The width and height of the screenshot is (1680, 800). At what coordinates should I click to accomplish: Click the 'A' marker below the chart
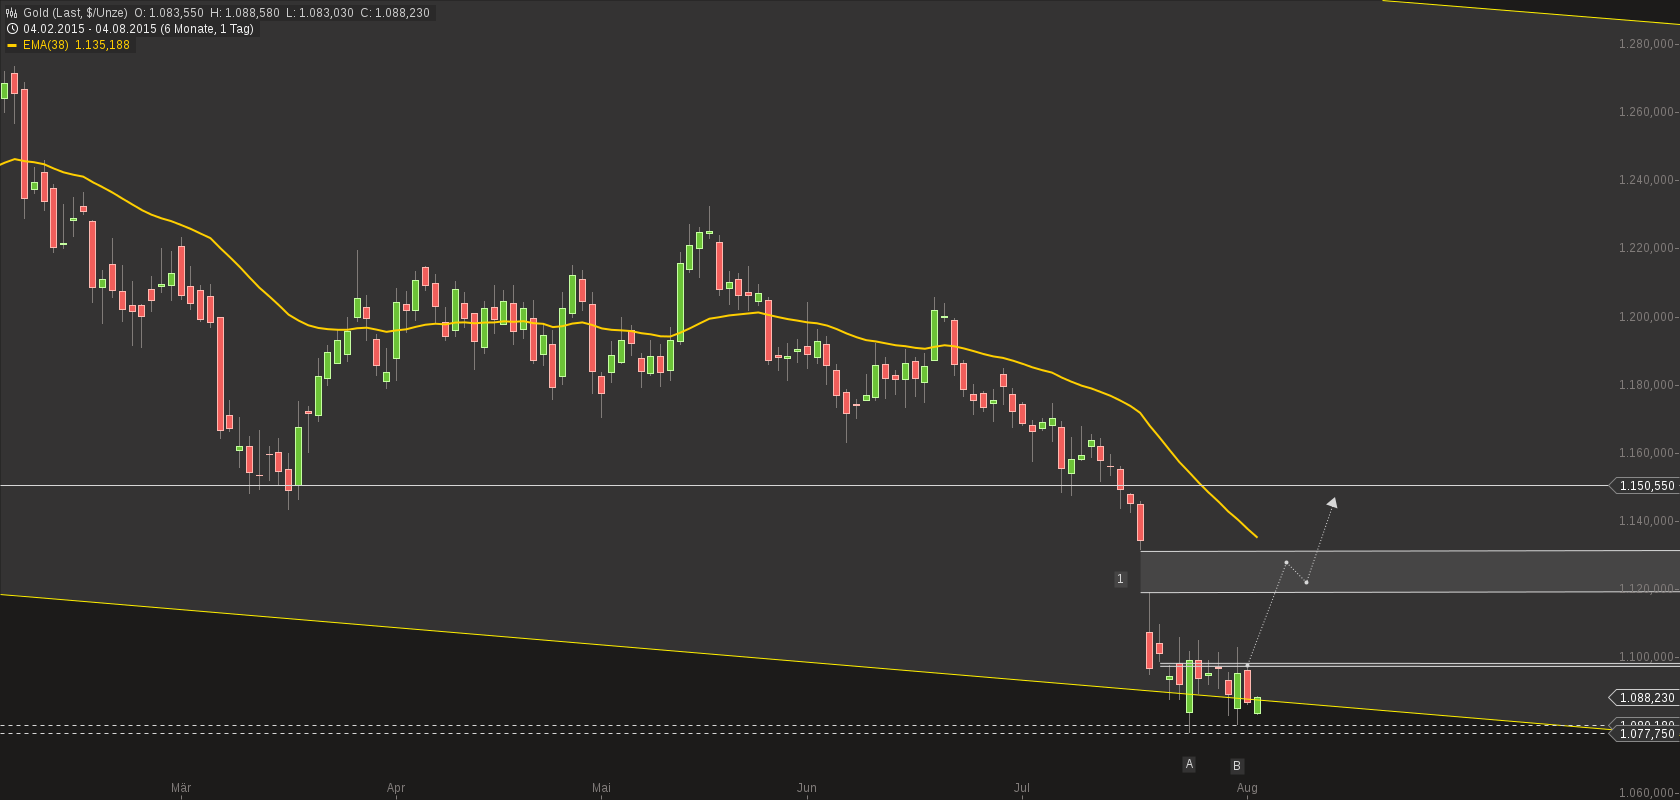(1189, 764)
